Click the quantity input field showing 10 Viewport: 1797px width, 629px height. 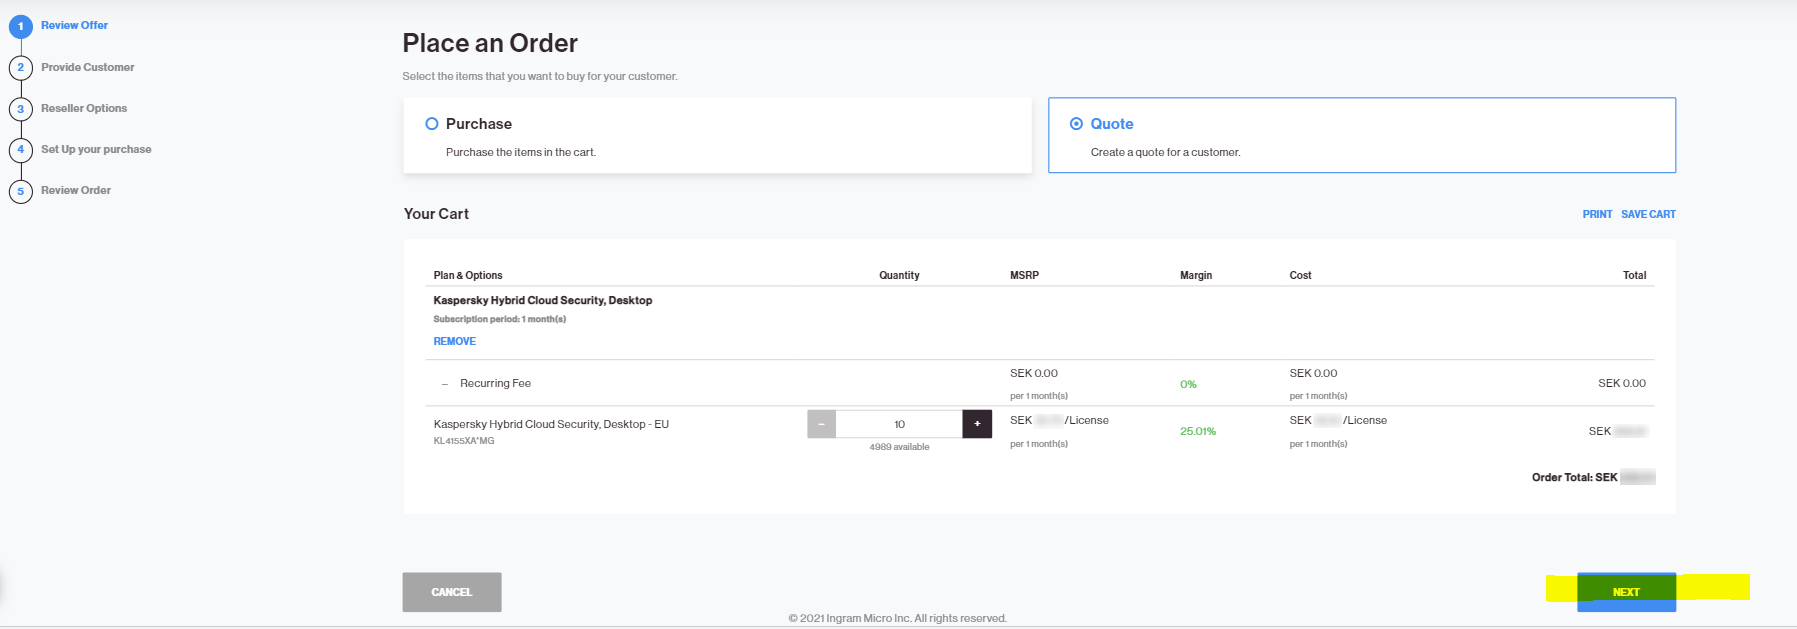tap(899, 424)
